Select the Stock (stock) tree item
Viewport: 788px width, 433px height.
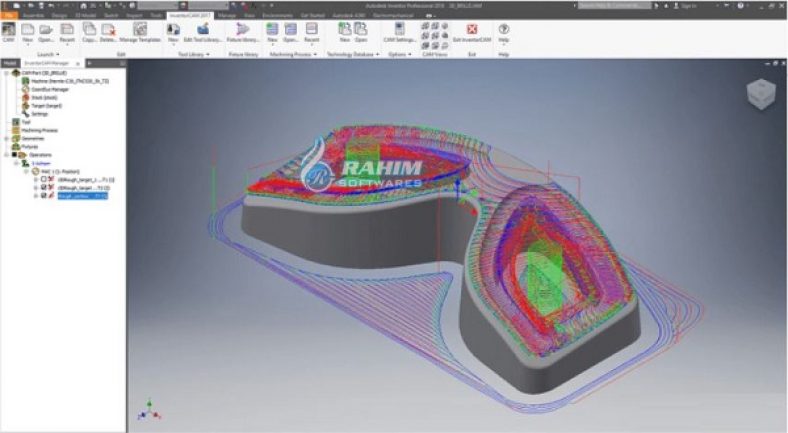(x=40, y=97)
